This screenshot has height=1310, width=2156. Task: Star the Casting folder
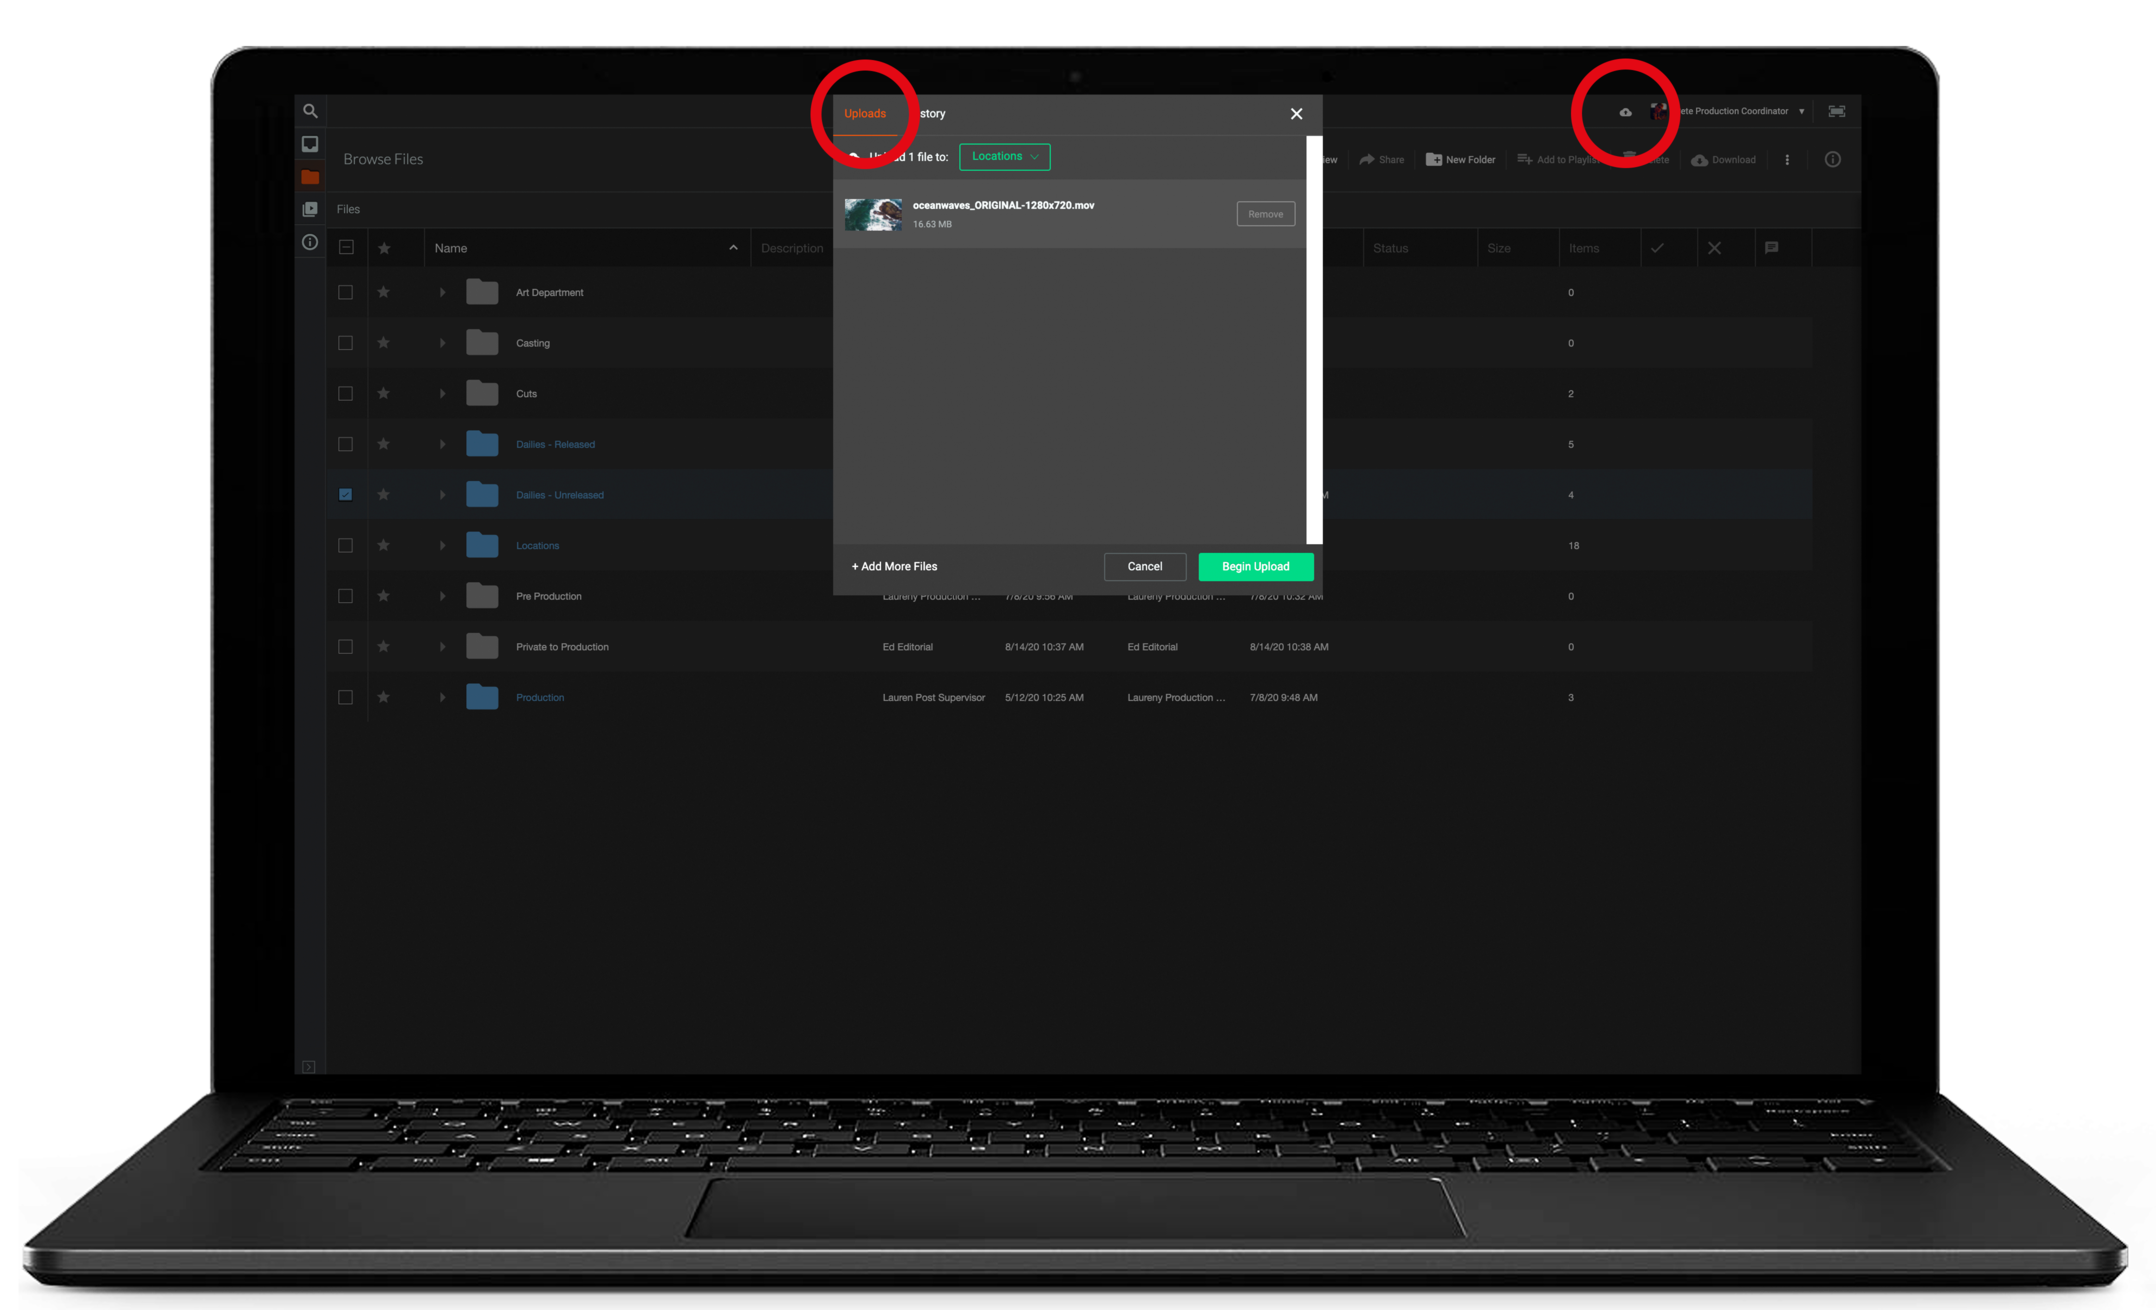coord(383,343)
